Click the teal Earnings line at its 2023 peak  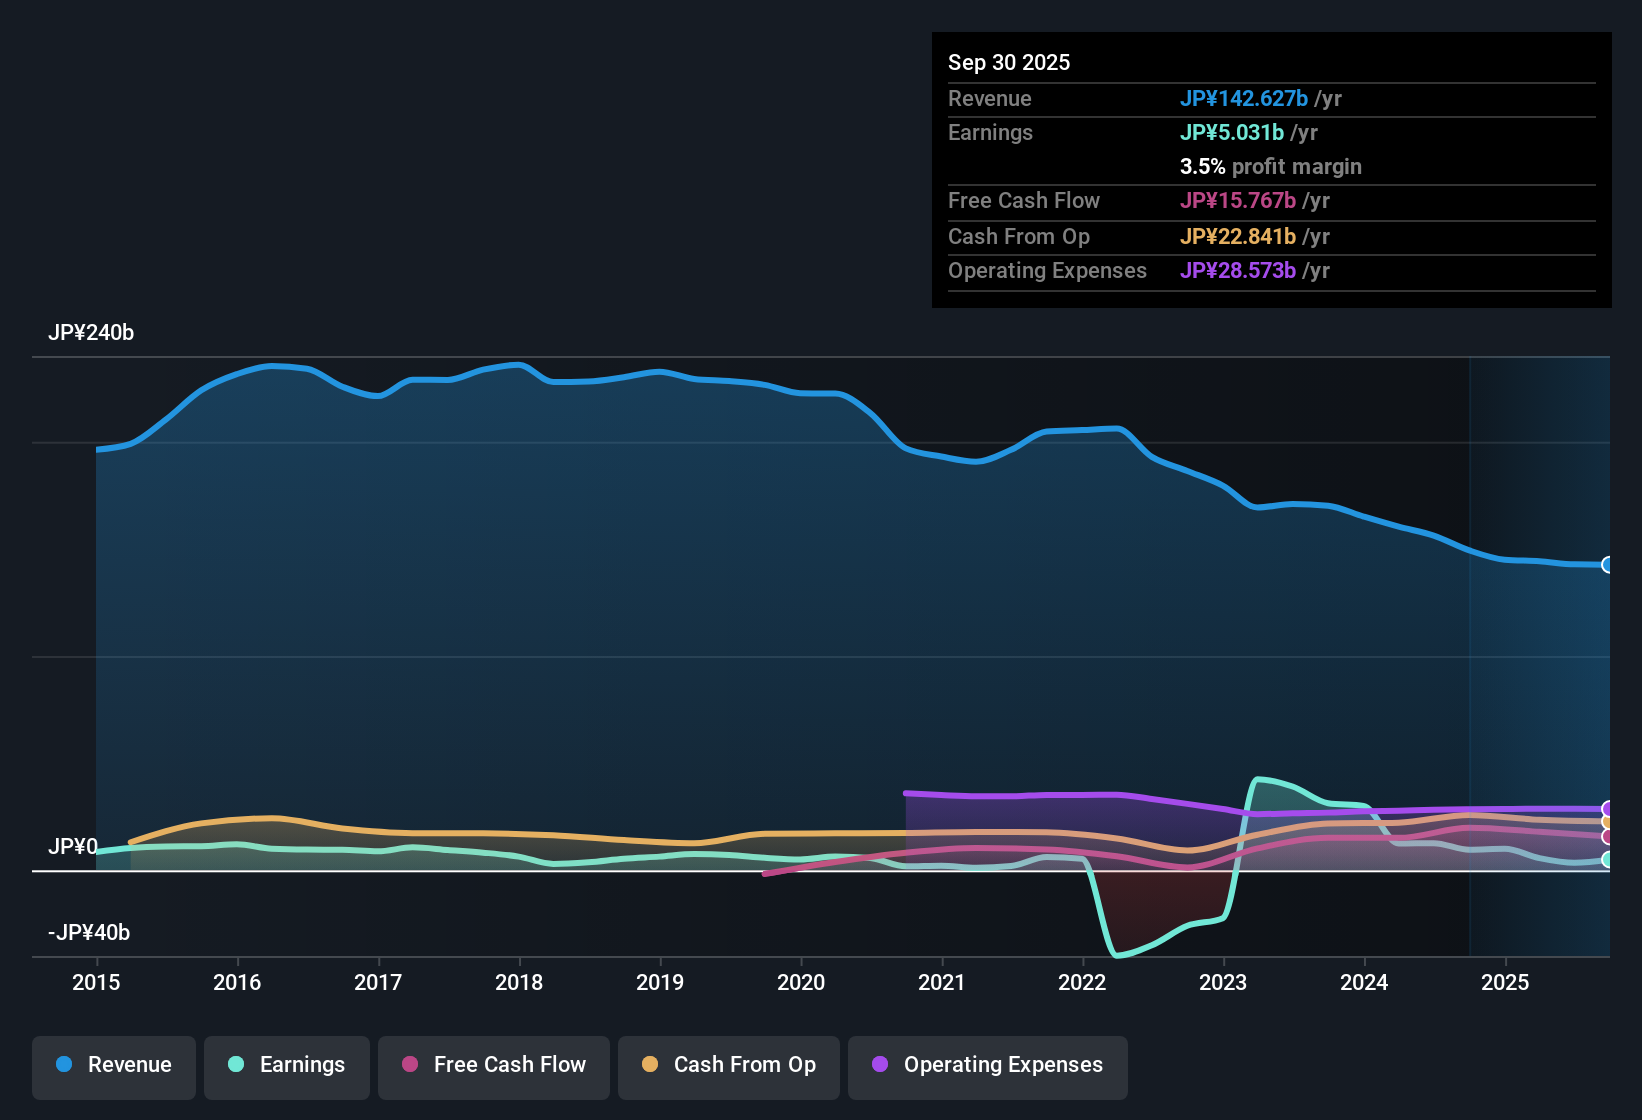(1262, 778)
